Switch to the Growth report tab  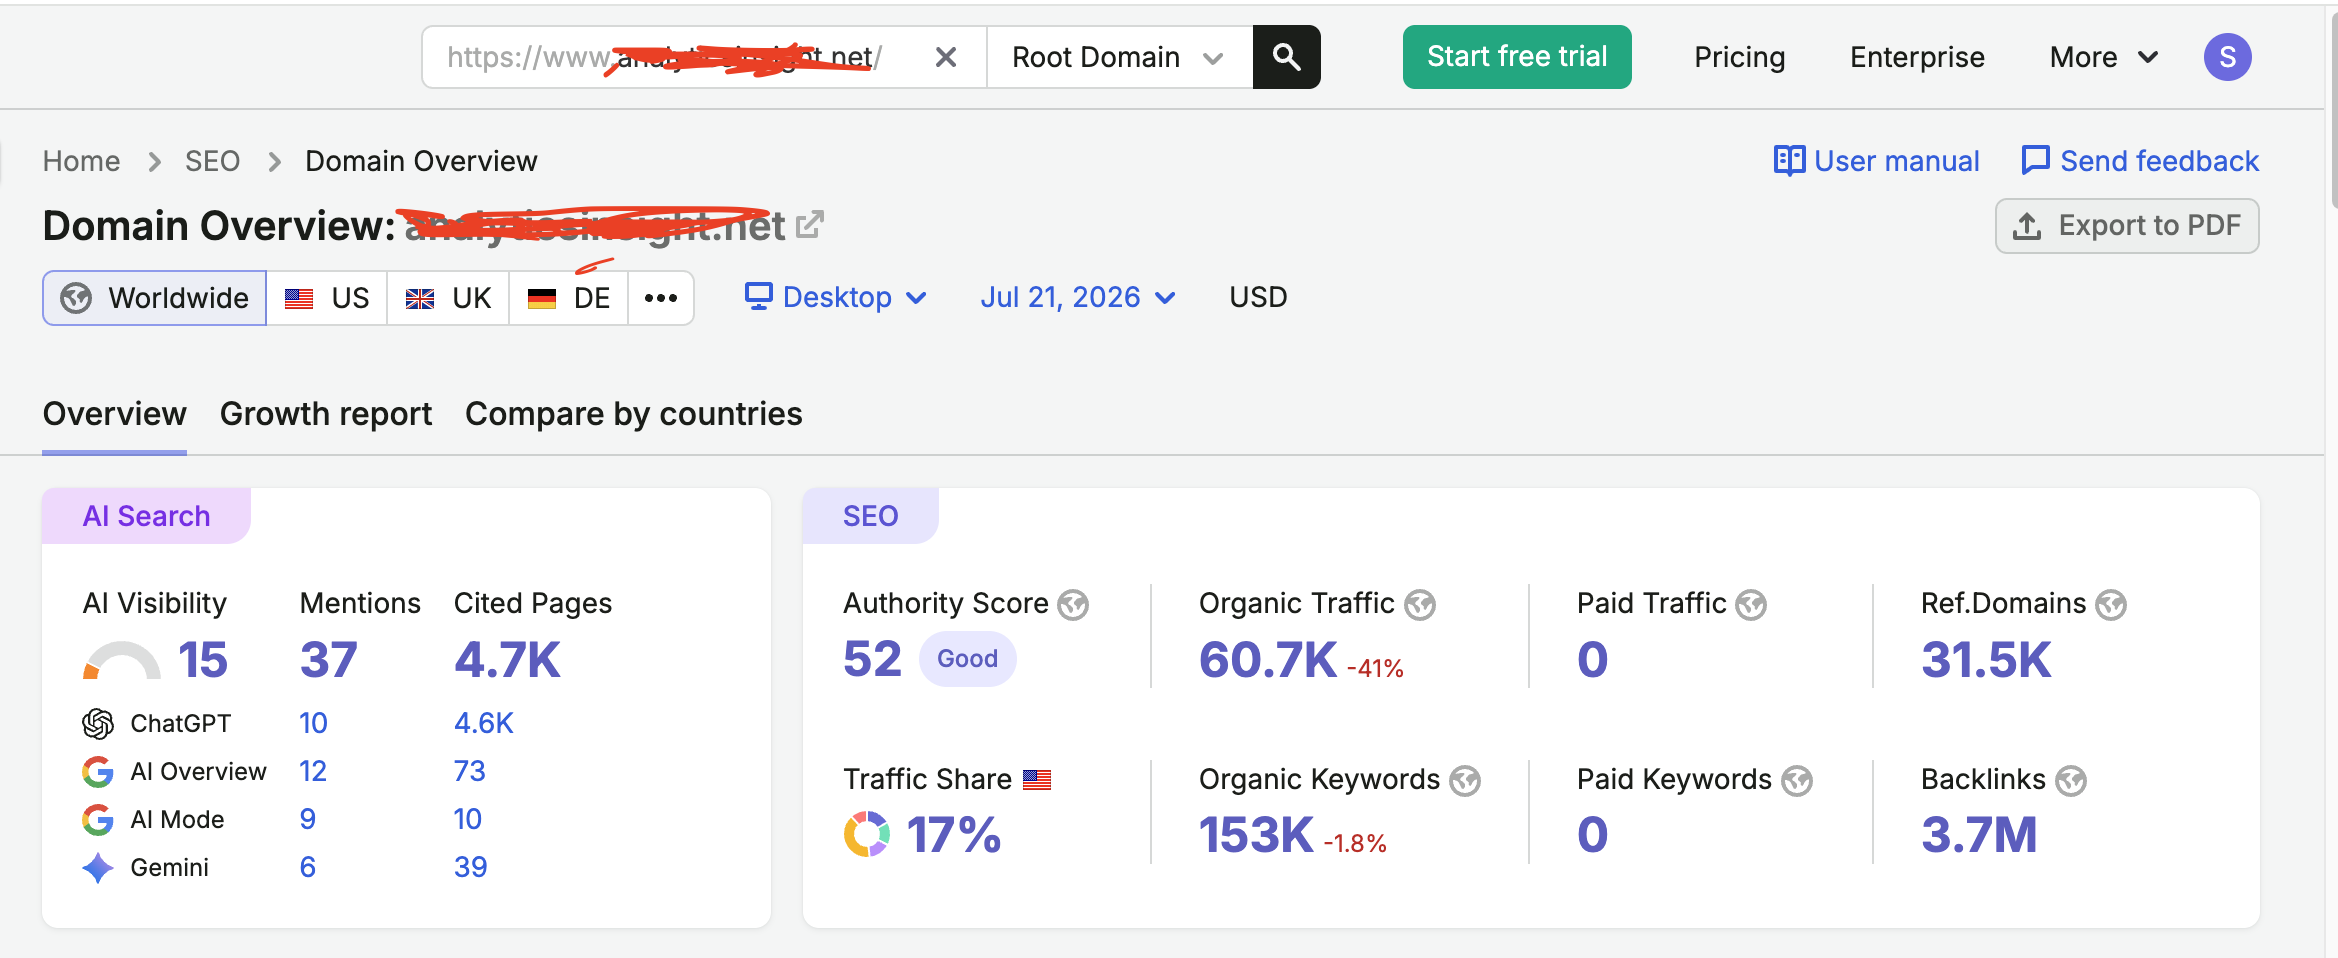(x=326, y=414)
